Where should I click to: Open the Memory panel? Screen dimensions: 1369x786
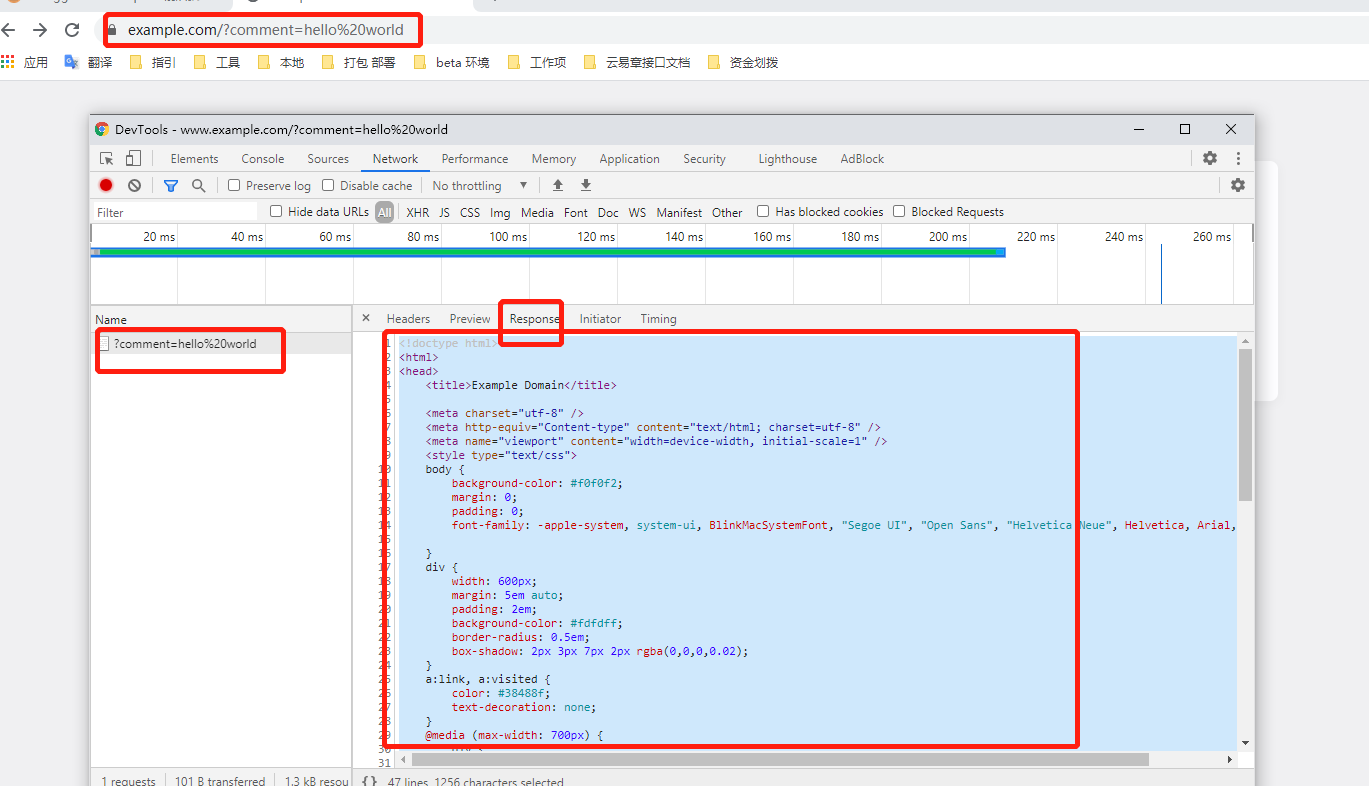point(554,158)
